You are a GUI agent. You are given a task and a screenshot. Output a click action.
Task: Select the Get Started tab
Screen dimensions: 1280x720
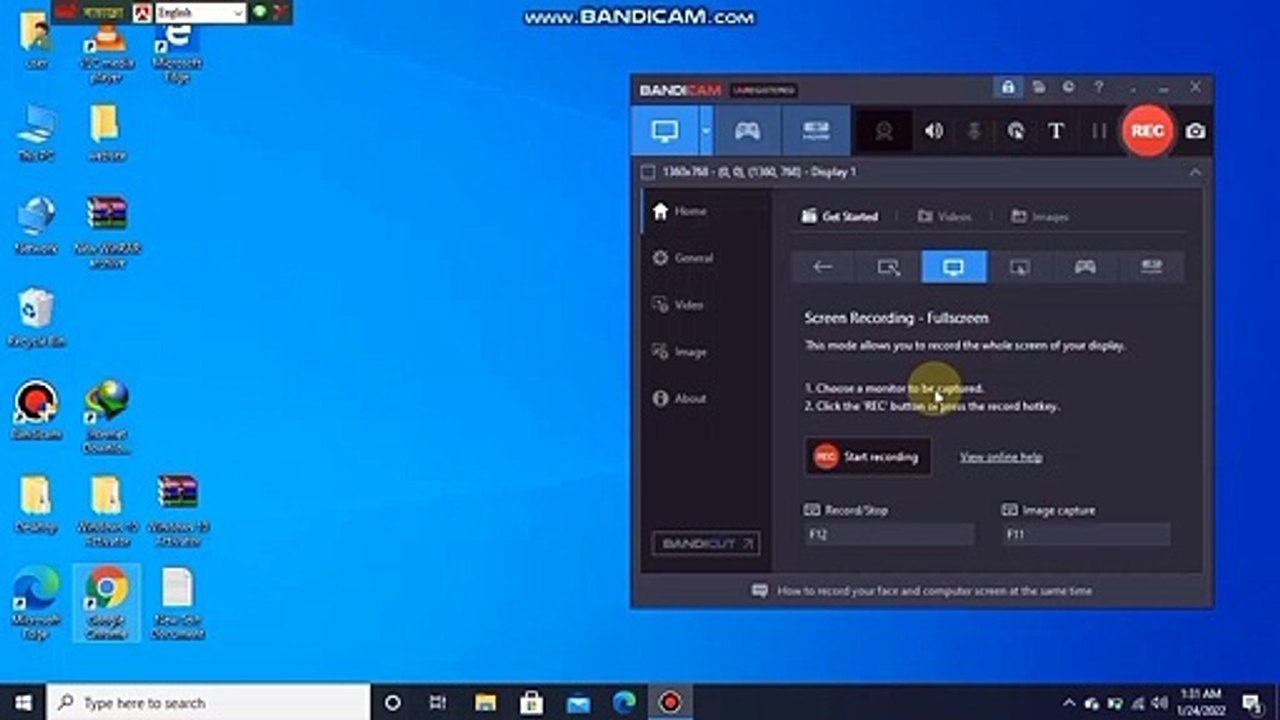[840, 216]
